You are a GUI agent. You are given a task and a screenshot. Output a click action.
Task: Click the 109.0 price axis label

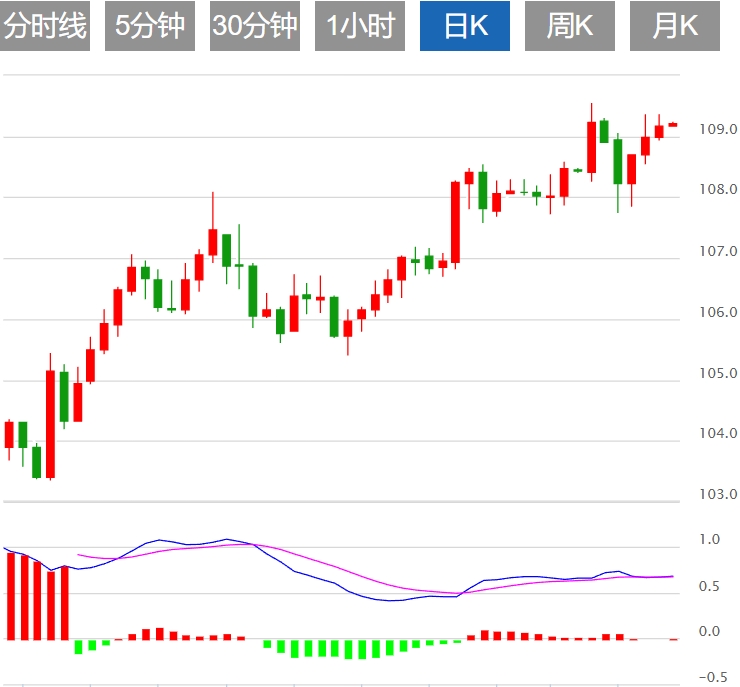tap(718, 129)
